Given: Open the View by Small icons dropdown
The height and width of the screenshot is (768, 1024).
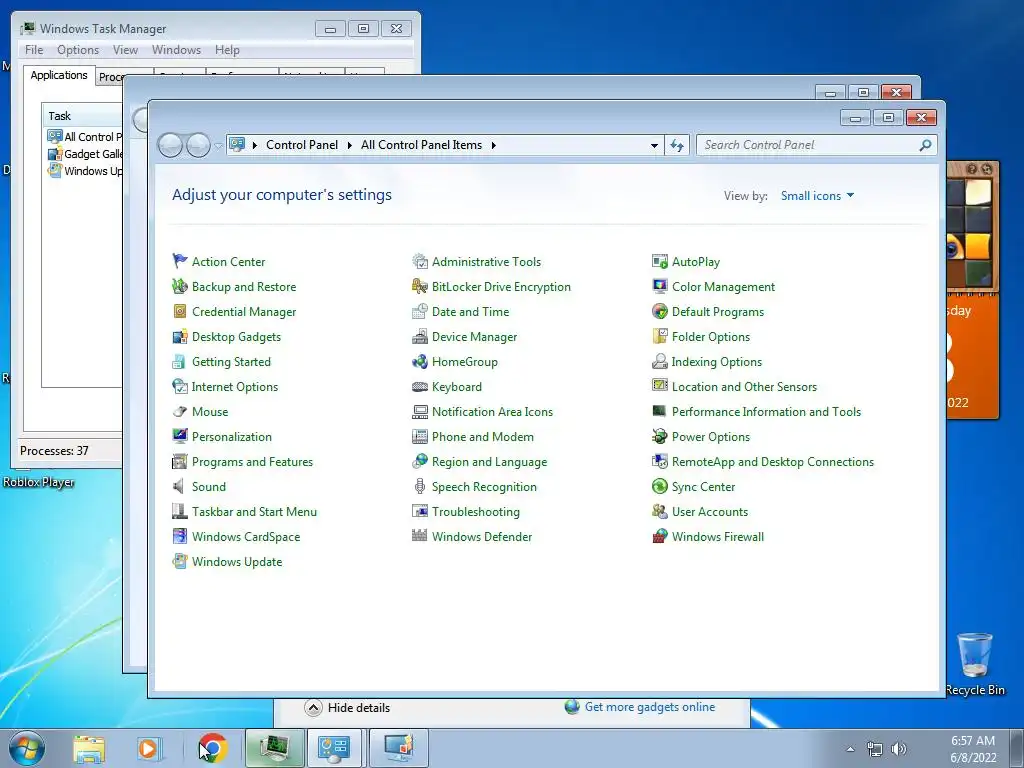Looking at the screenshot, I should point(817,195).
